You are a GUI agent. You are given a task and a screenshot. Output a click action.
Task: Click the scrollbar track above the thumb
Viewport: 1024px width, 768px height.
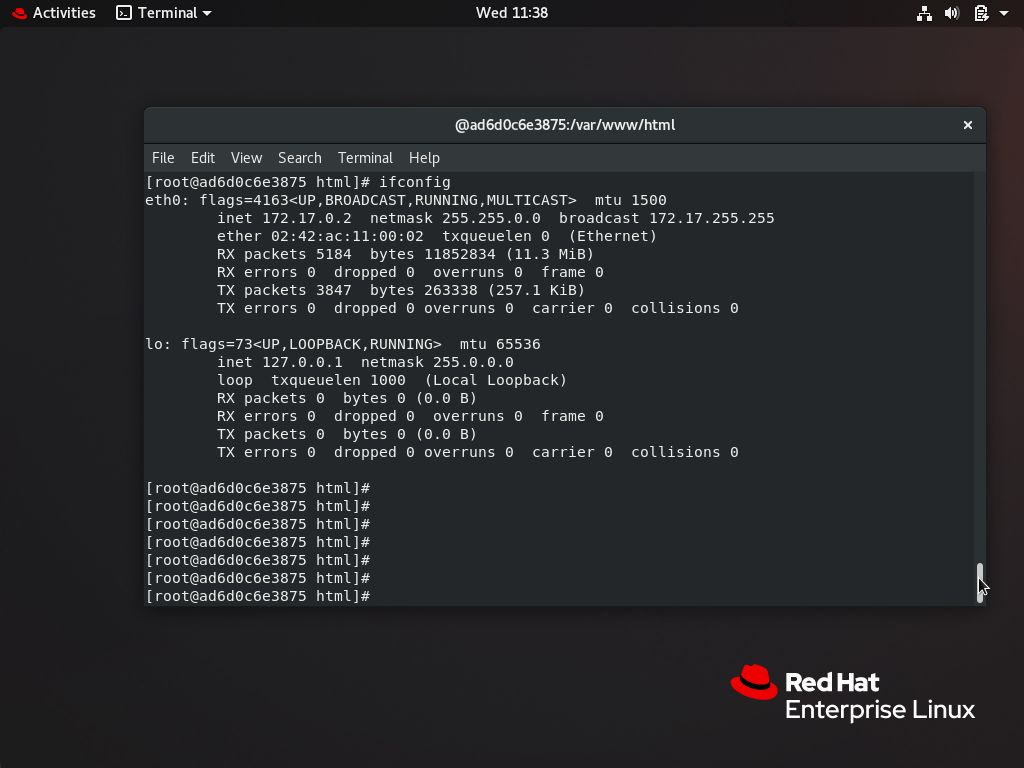coord(978,350)
